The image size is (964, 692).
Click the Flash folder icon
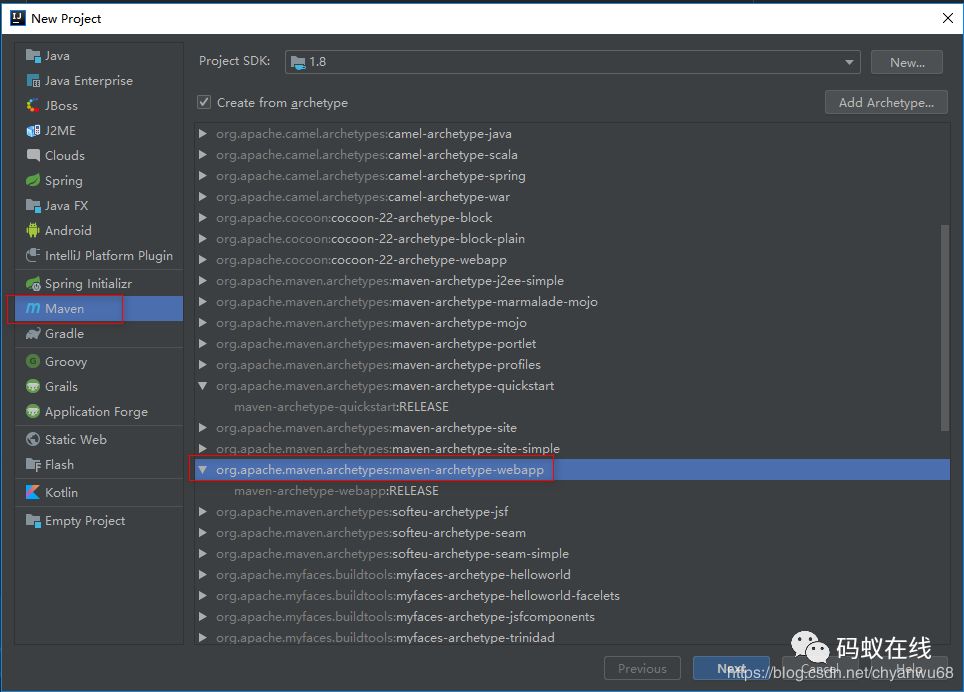click(x=33, y=465)
